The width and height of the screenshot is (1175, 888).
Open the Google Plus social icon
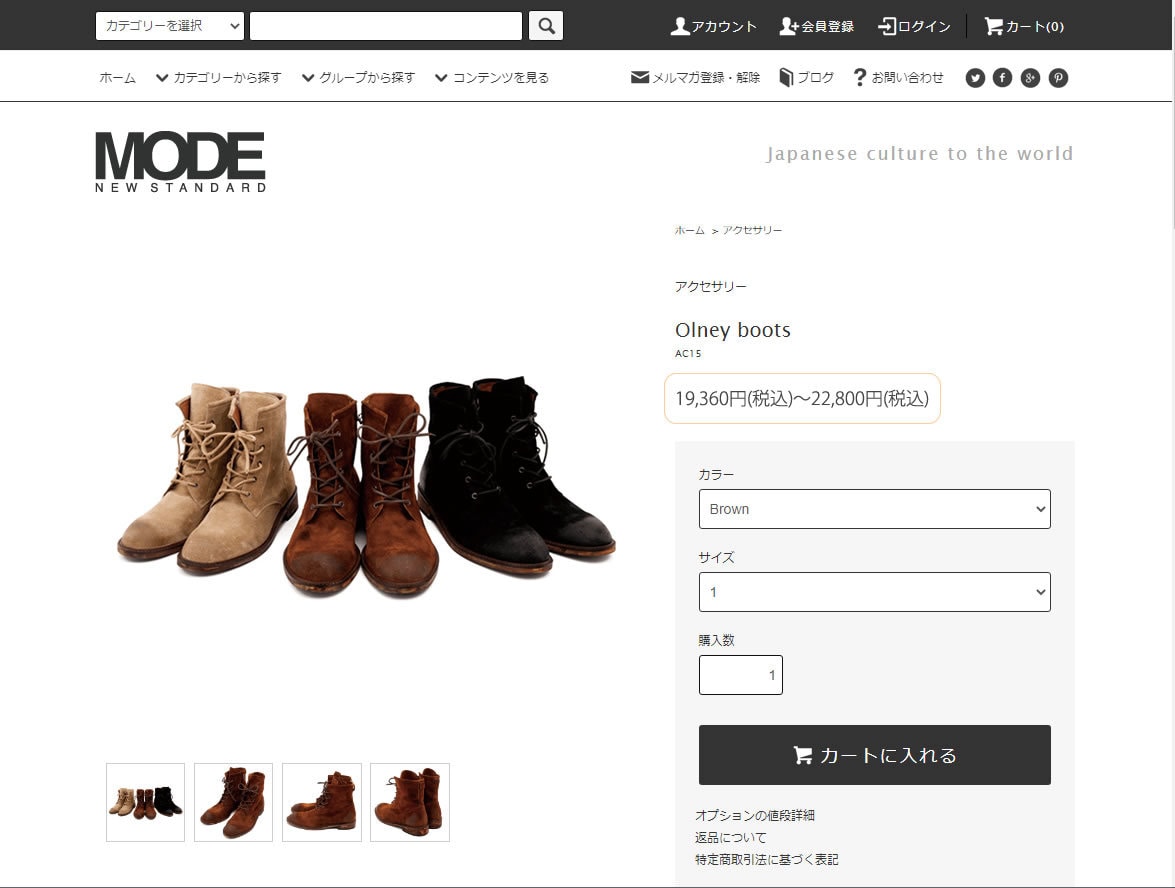1030,78
